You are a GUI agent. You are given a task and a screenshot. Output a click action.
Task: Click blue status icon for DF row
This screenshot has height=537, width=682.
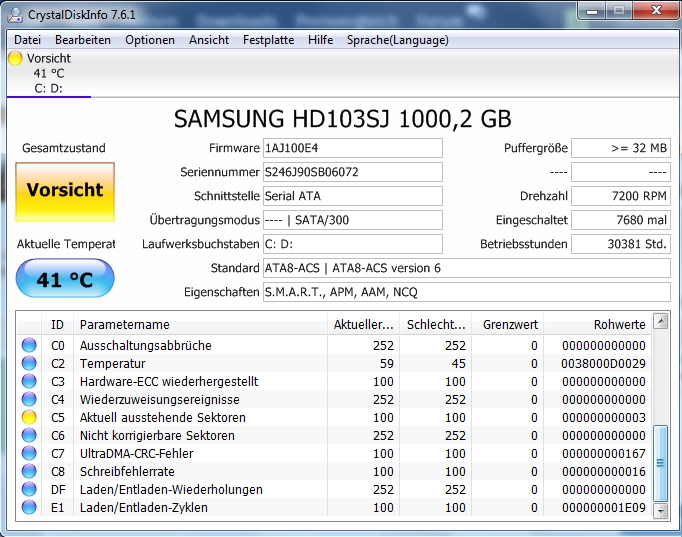click(29, 489)
